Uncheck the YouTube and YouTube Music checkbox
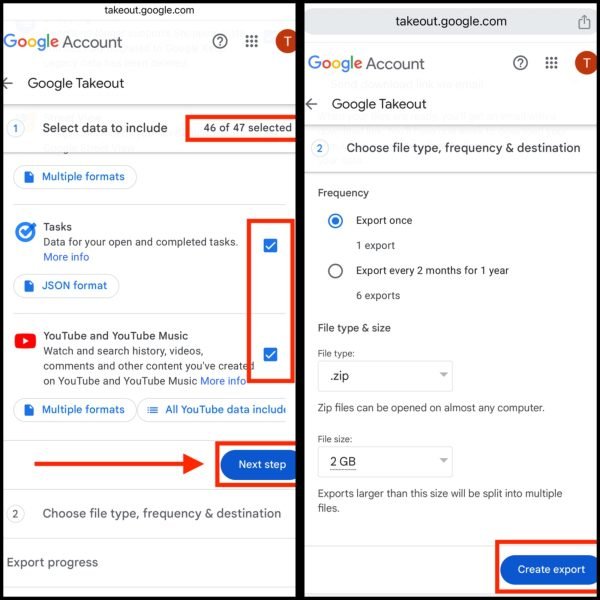This screenshot has width=600, height=600. coord(270,354)
